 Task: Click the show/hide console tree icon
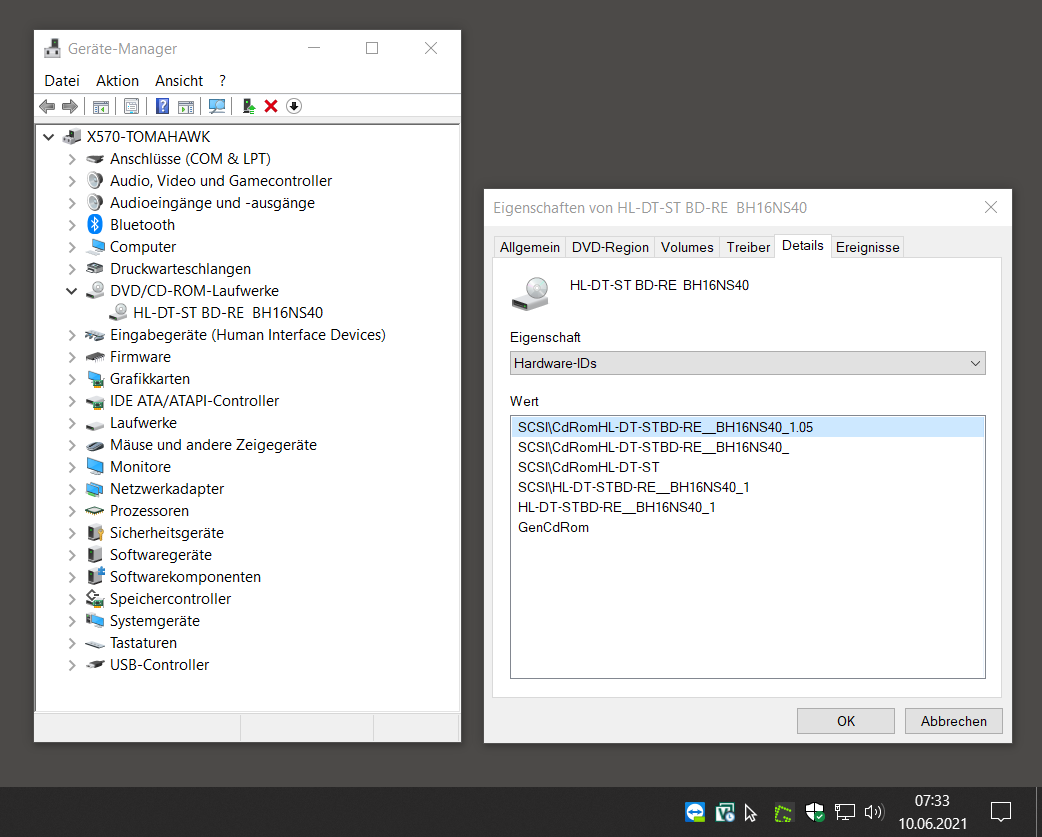tap(101, 106)
